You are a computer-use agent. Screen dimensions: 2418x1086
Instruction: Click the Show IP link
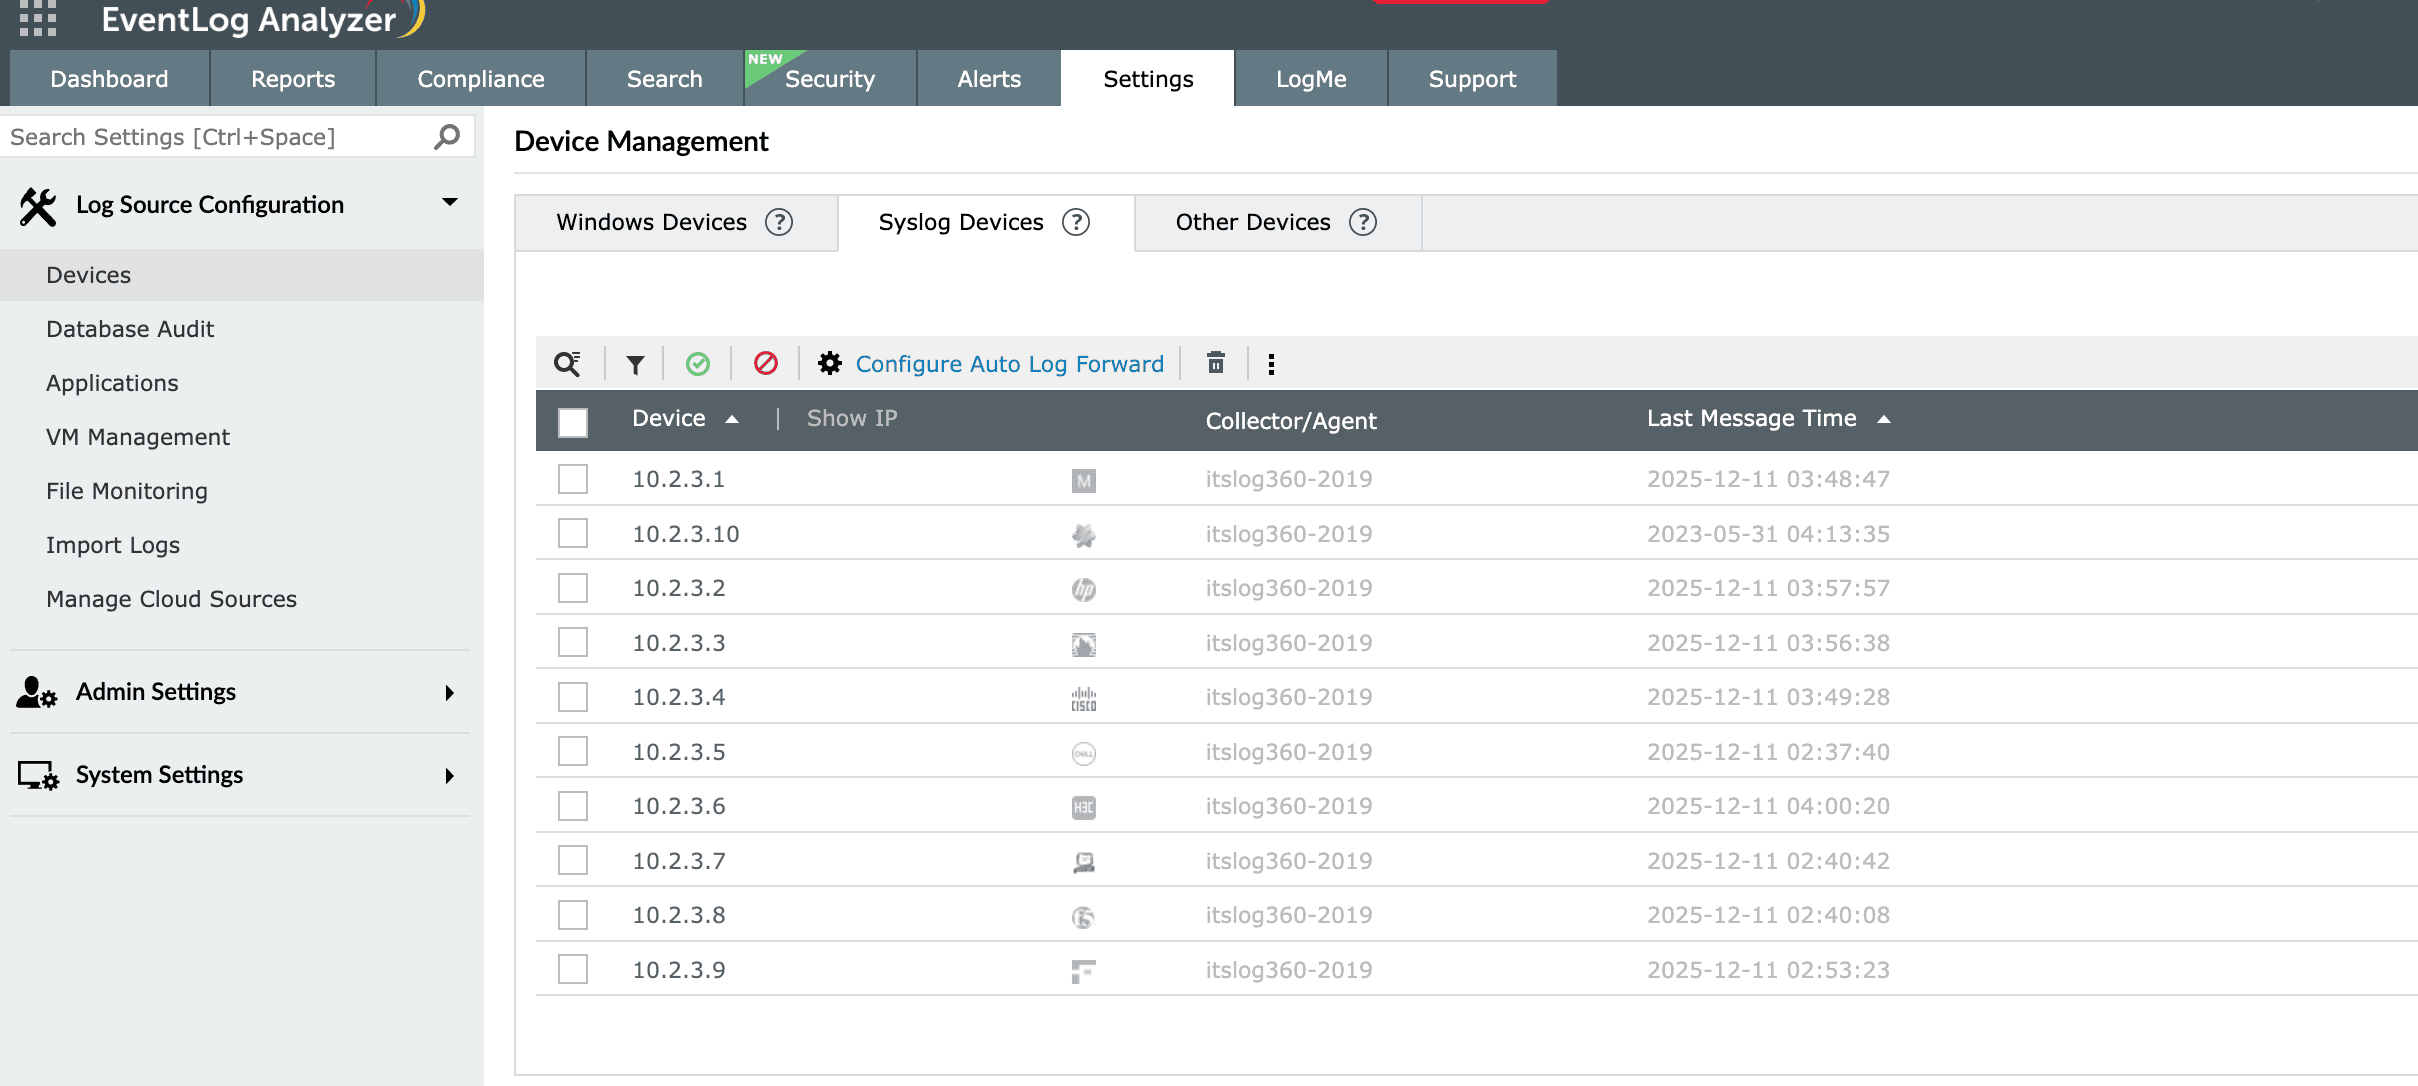852,418
